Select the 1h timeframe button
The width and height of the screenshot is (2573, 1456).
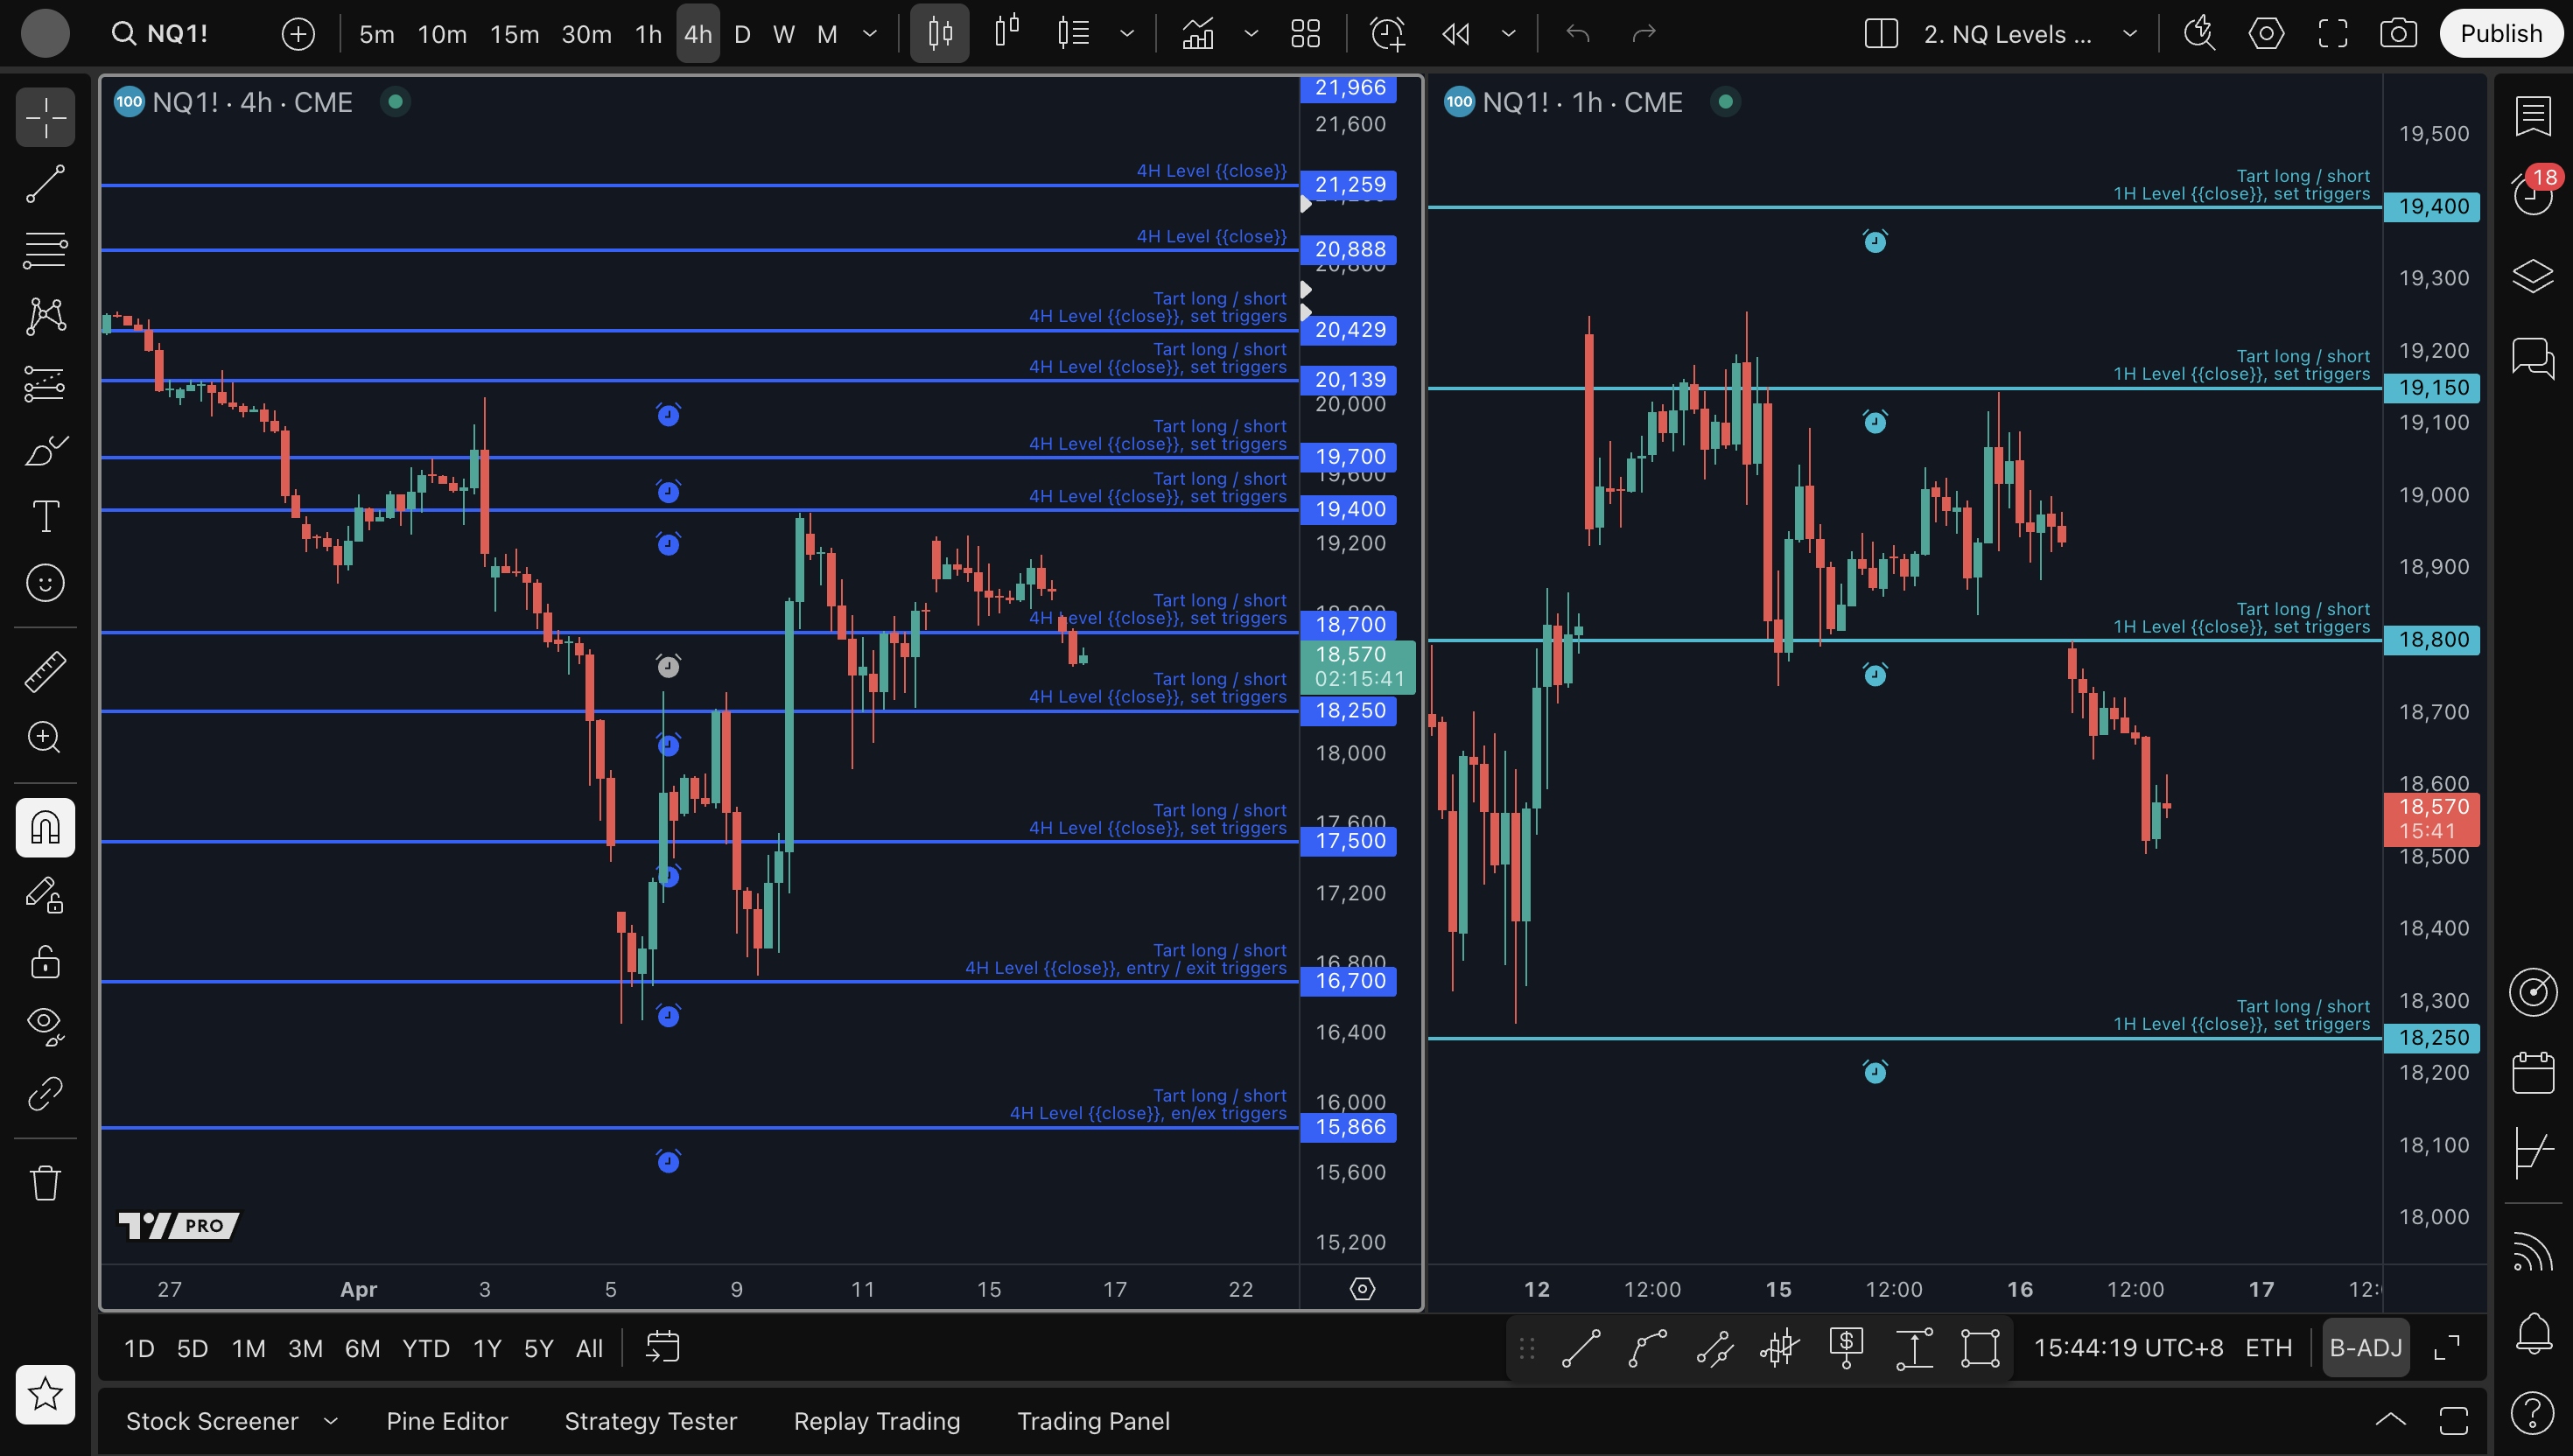coord(648,34)
